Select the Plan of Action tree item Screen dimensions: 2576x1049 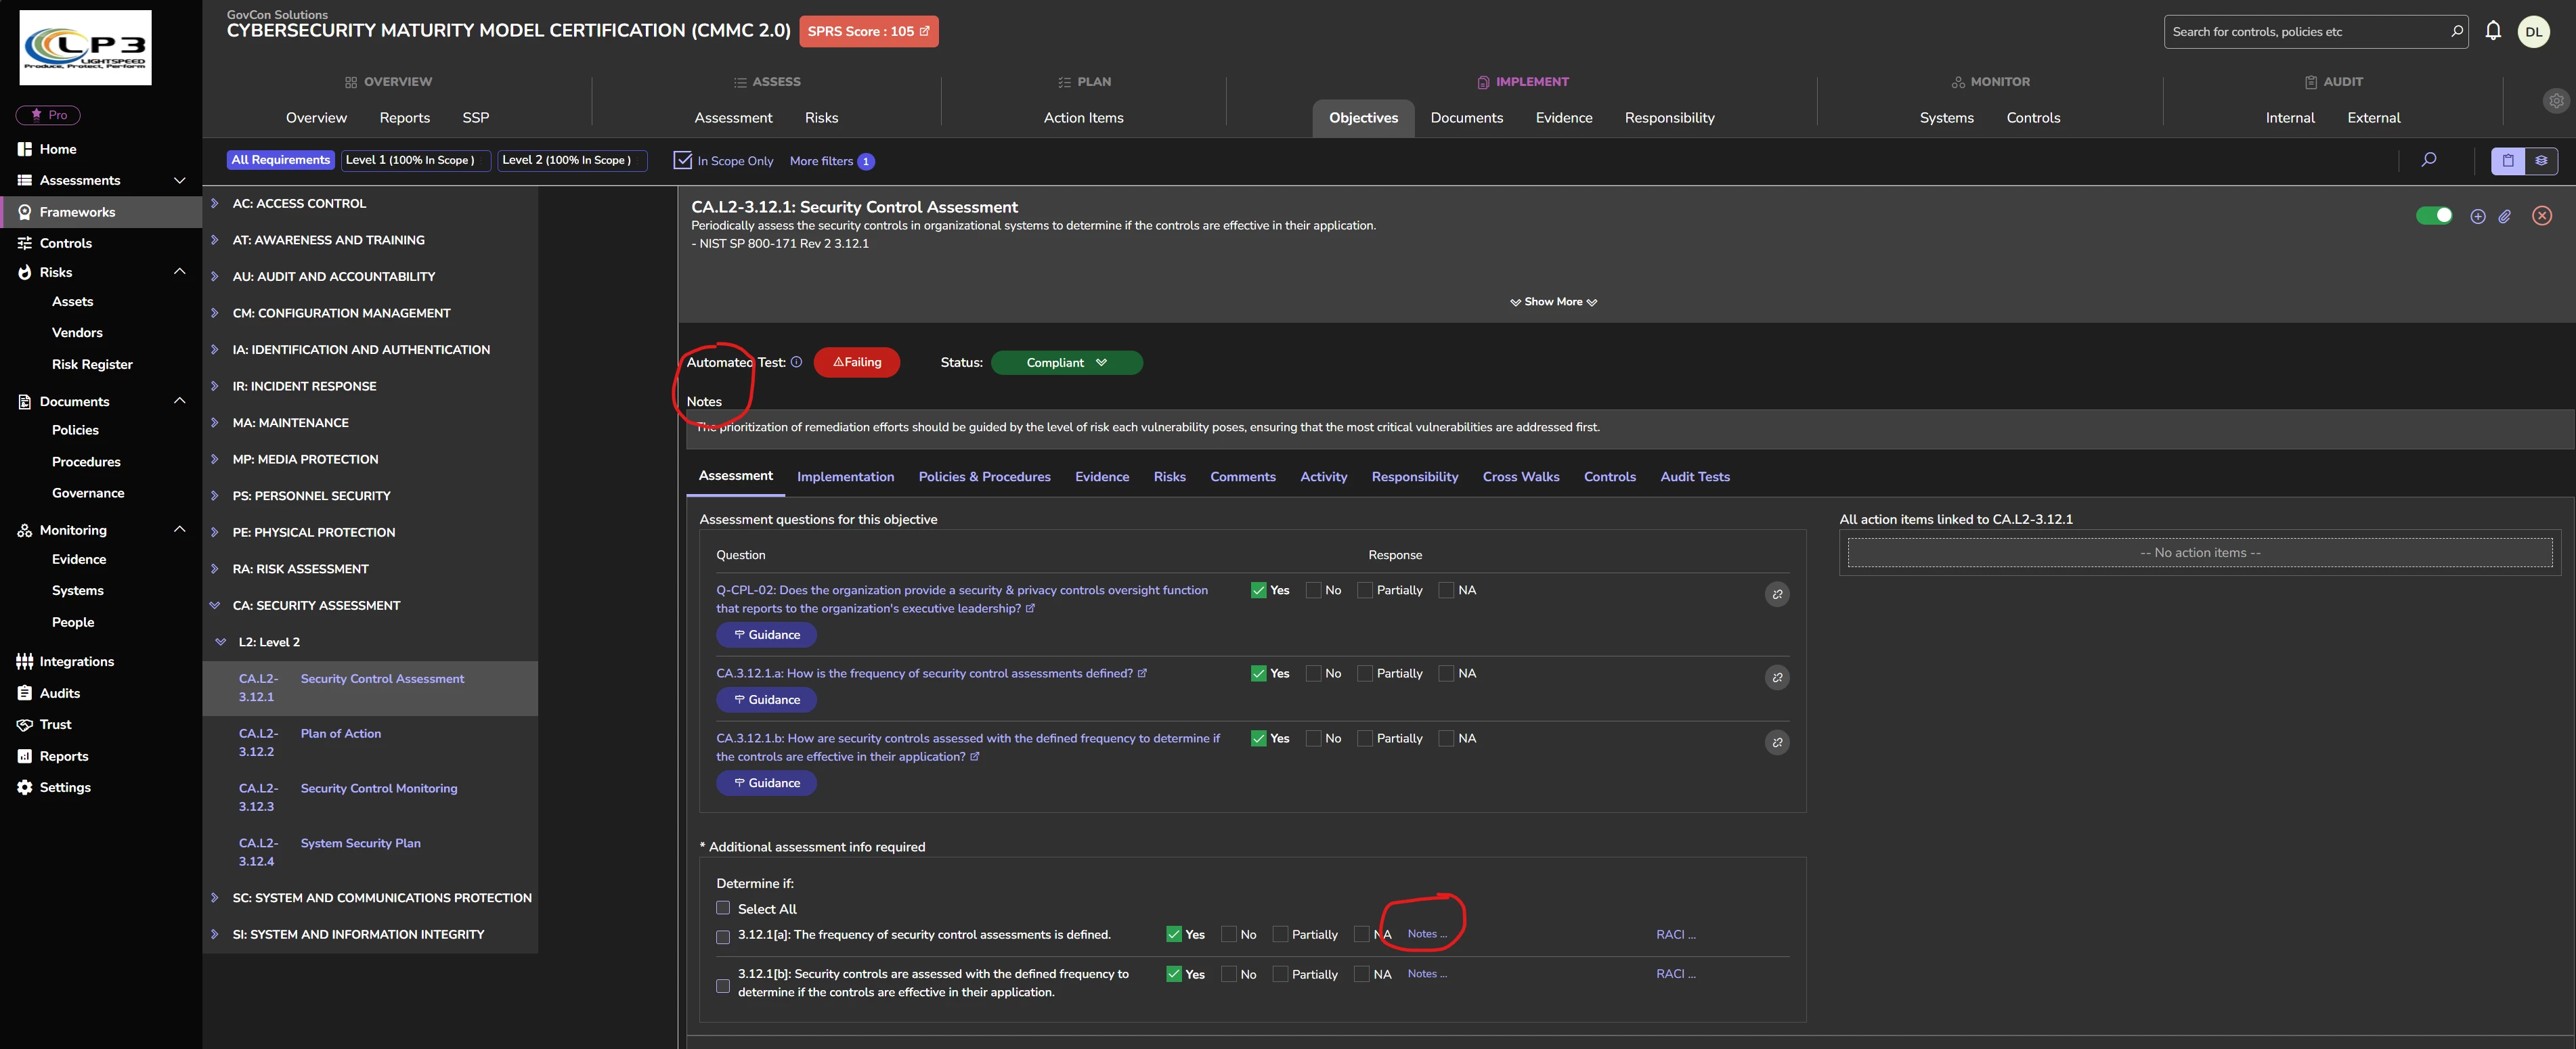tap(341, 734)
